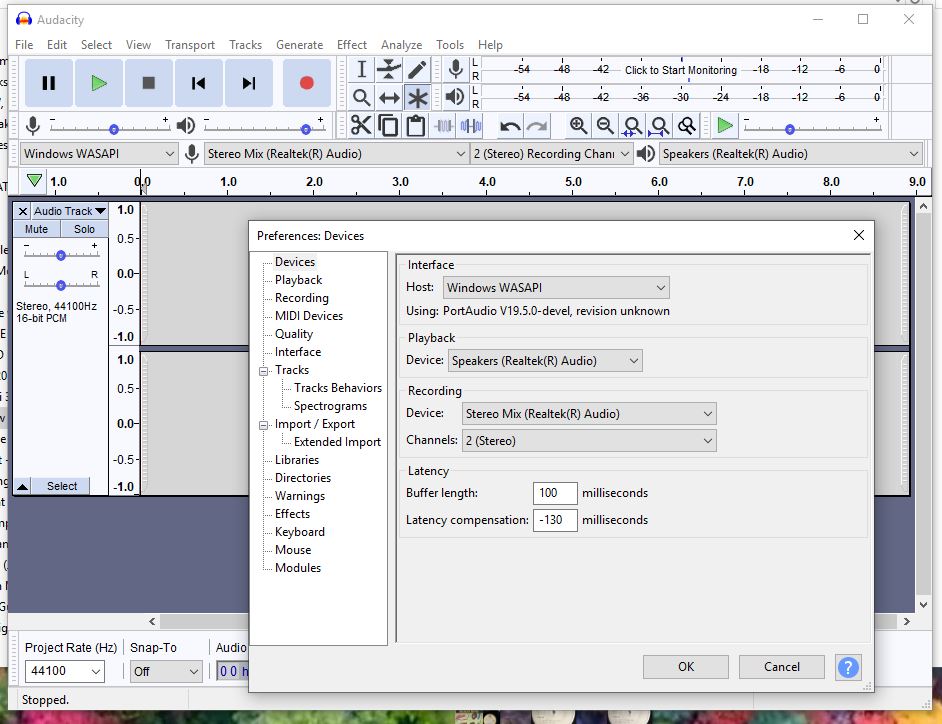Start playback with the green Play button
This screenshot has height=724, width=942.
click(99, 83)
